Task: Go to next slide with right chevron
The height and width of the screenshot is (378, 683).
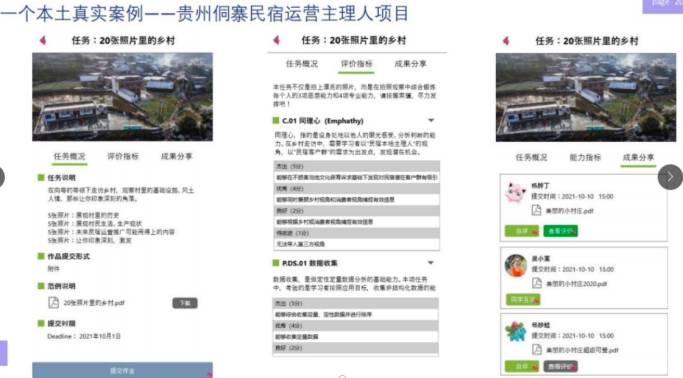Action: pyautogui.click(x=670, y=177)
